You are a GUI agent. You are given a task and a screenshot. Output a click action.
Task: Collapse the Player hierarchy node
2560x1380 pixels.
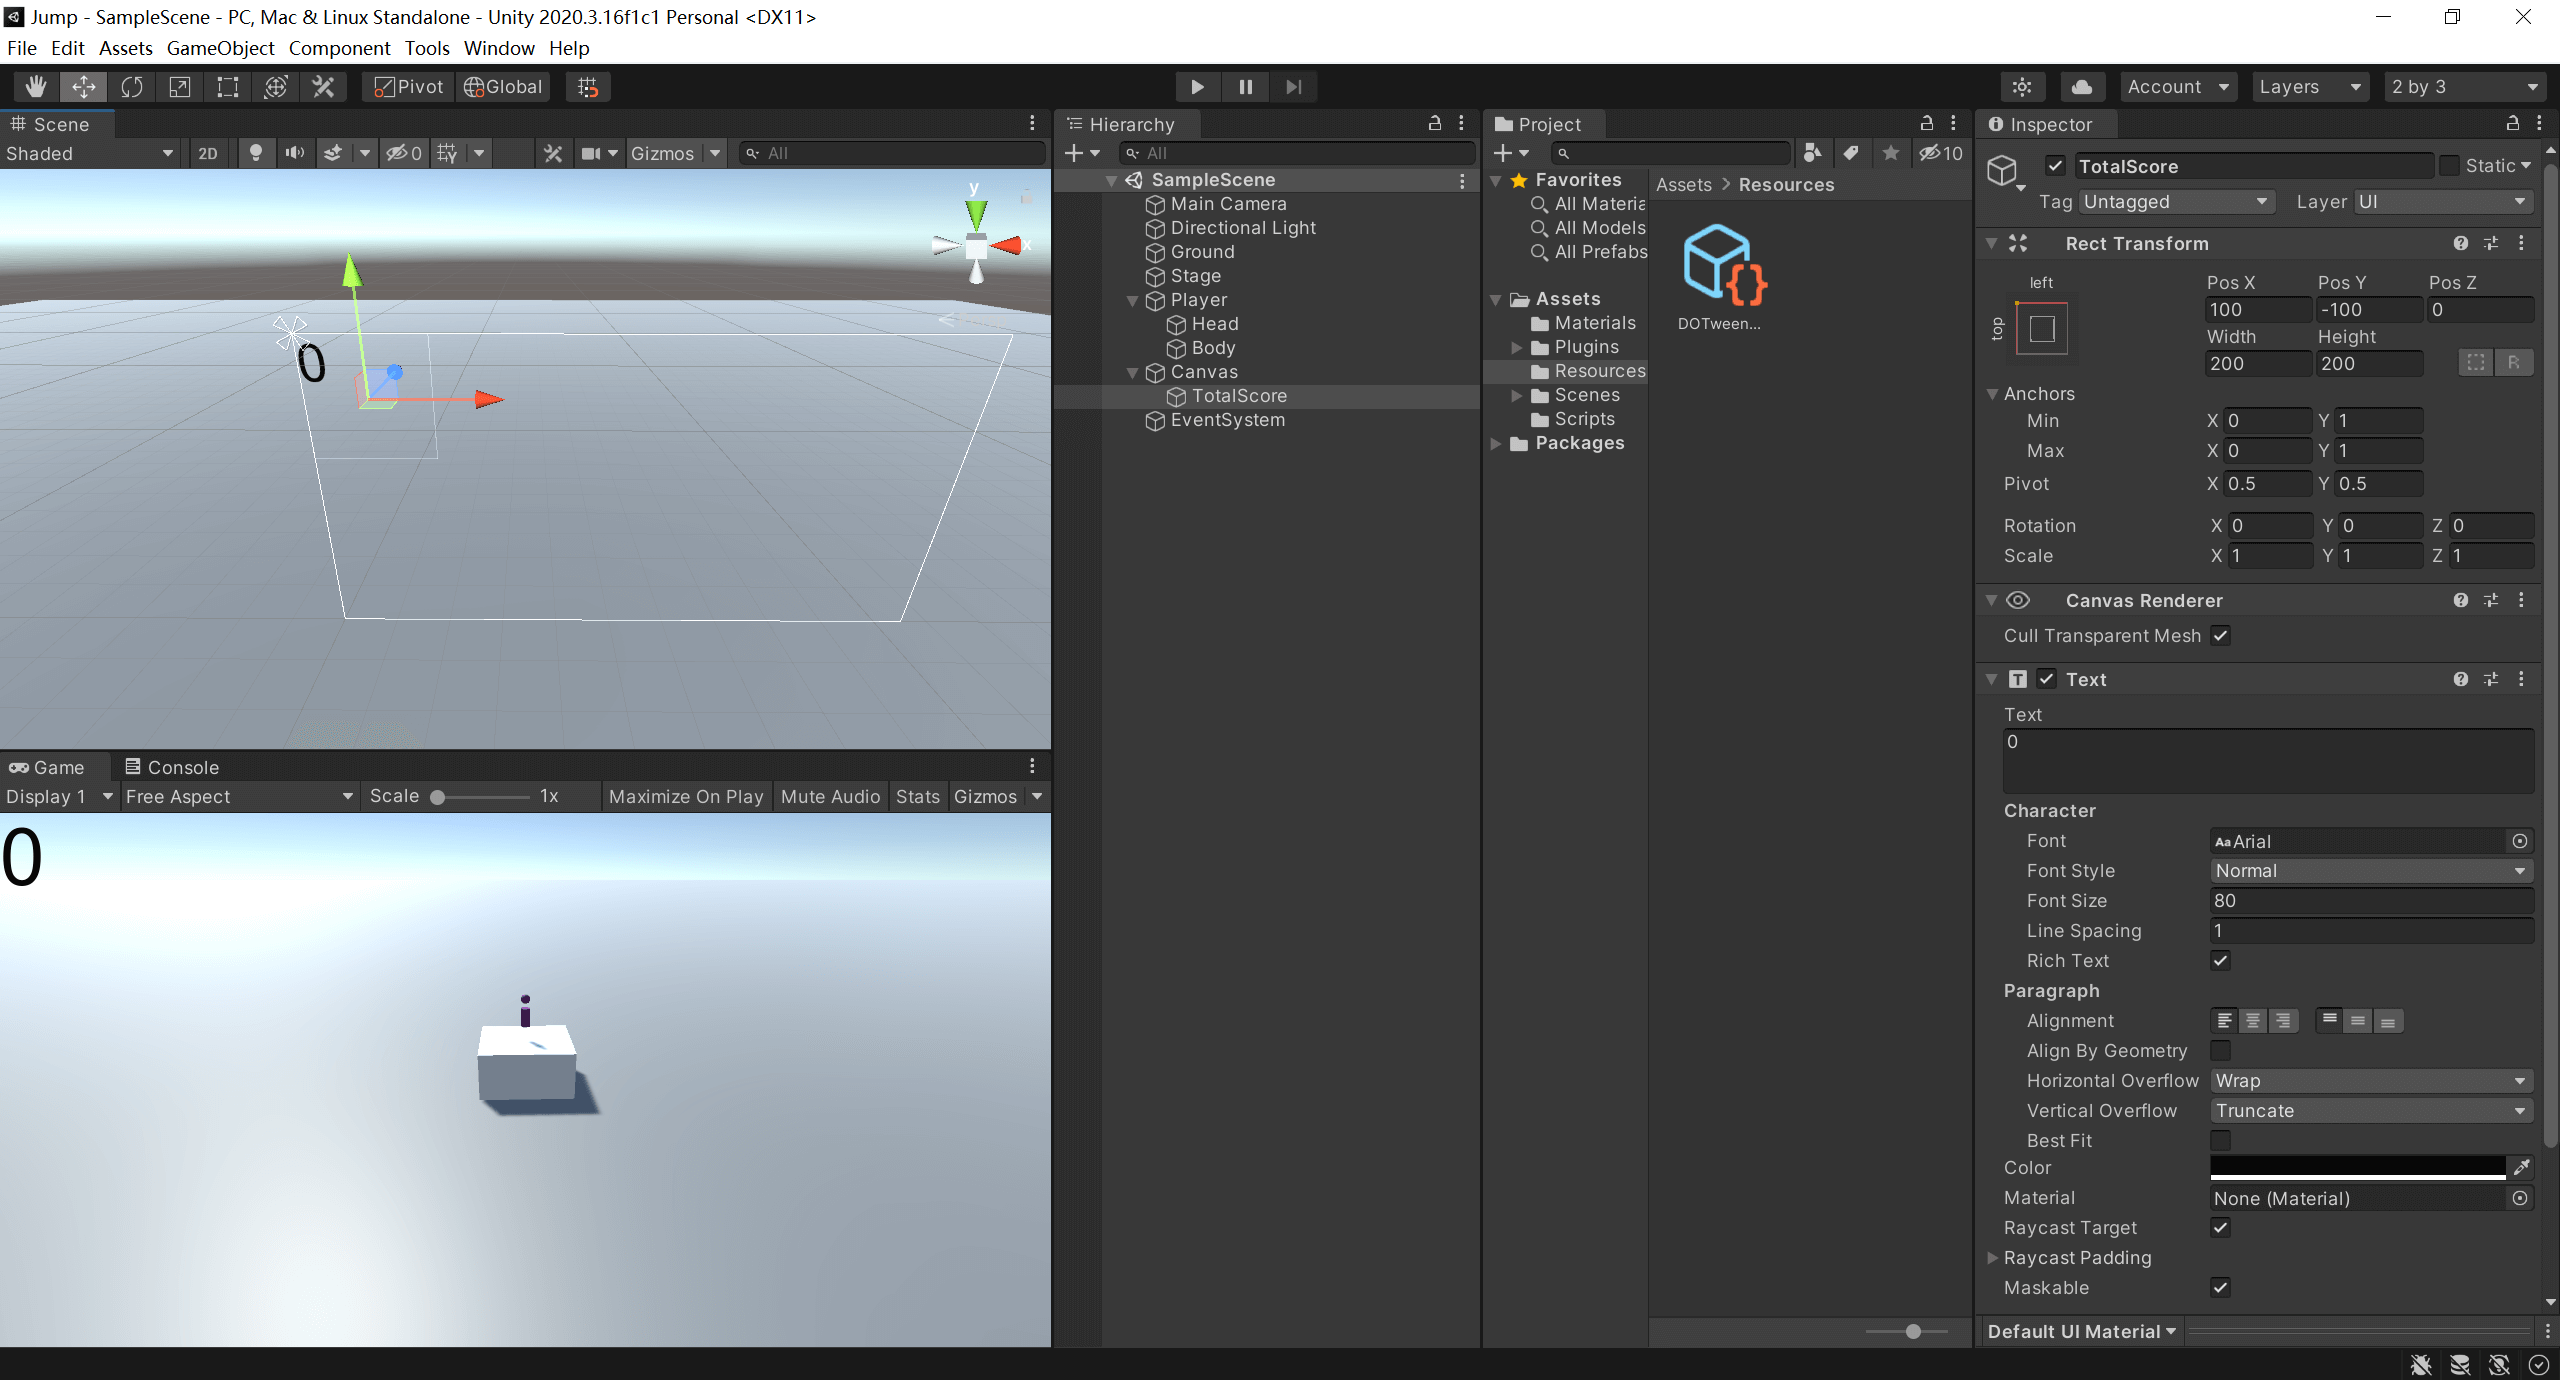coord(1133,300)
